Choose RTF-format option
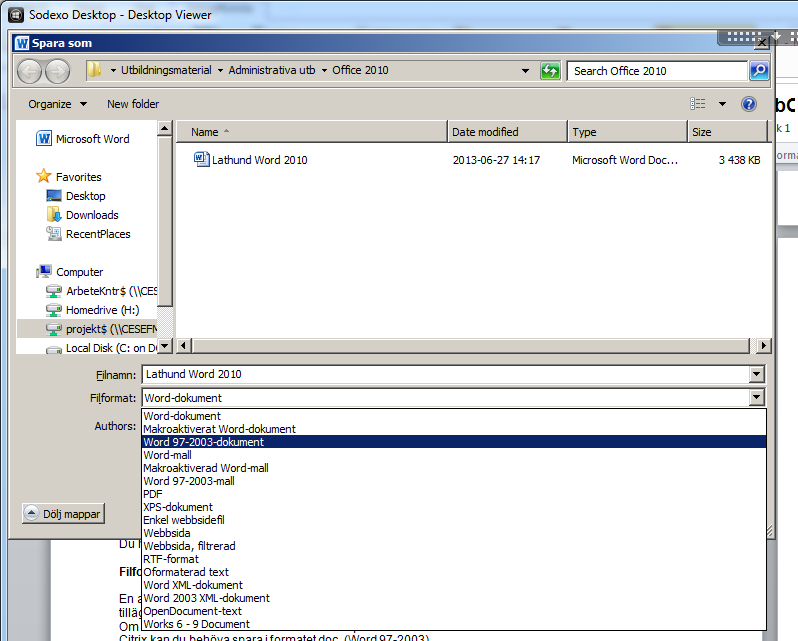 point(454,559)
